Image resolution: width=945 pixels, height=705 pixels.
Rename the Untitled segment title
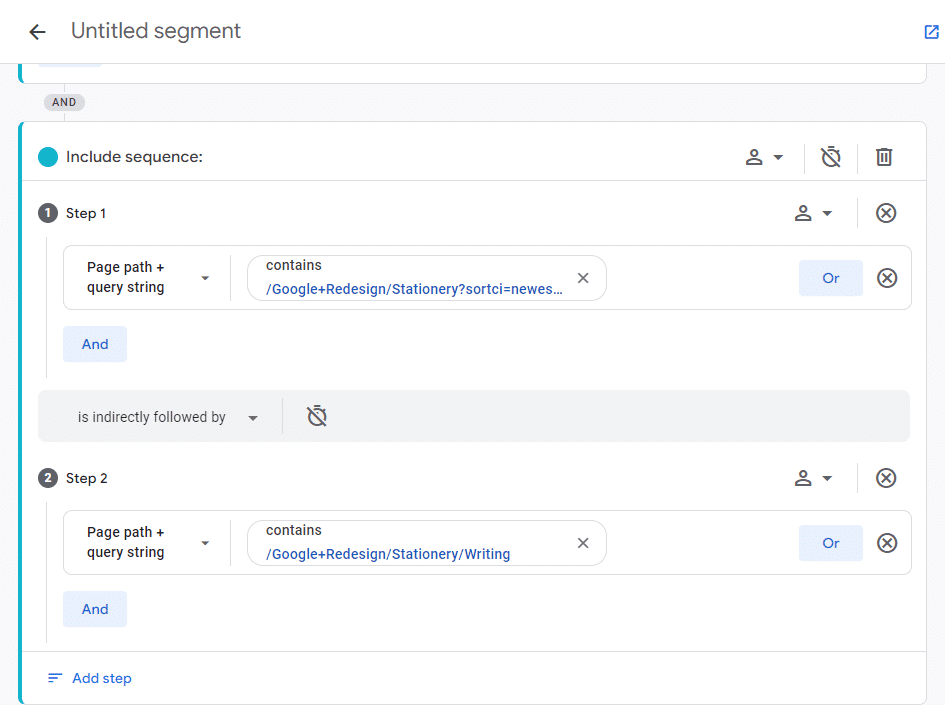click(x=155, y=31)
